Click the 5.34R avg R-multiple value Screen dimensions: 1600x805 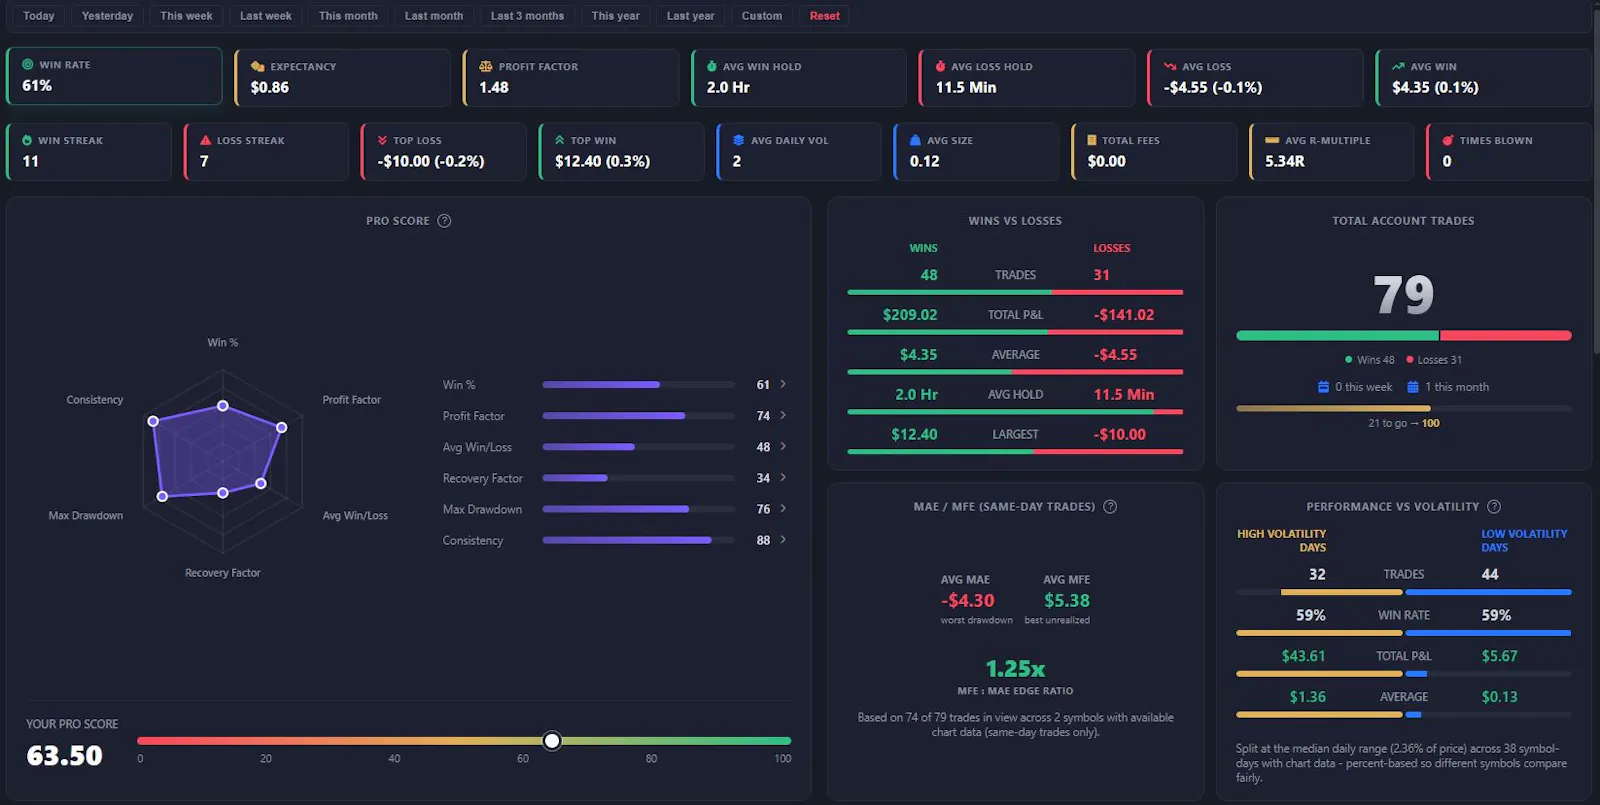click(1285, 161)
